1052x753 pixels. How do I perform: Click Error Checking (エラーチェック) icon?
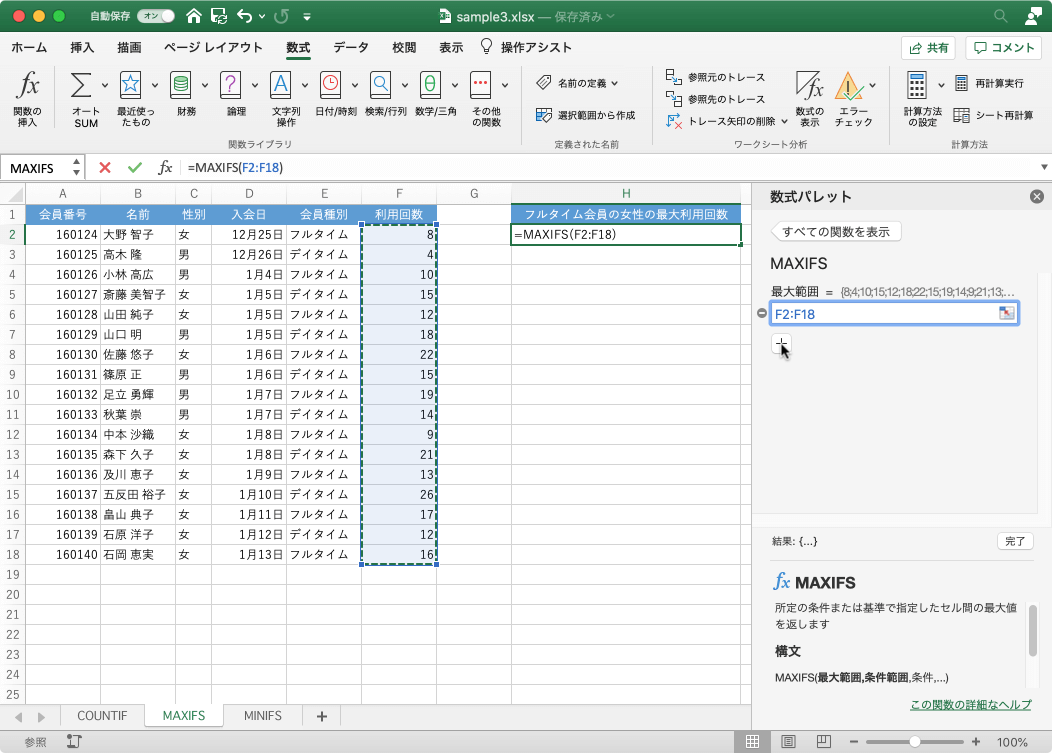(849, 86)
